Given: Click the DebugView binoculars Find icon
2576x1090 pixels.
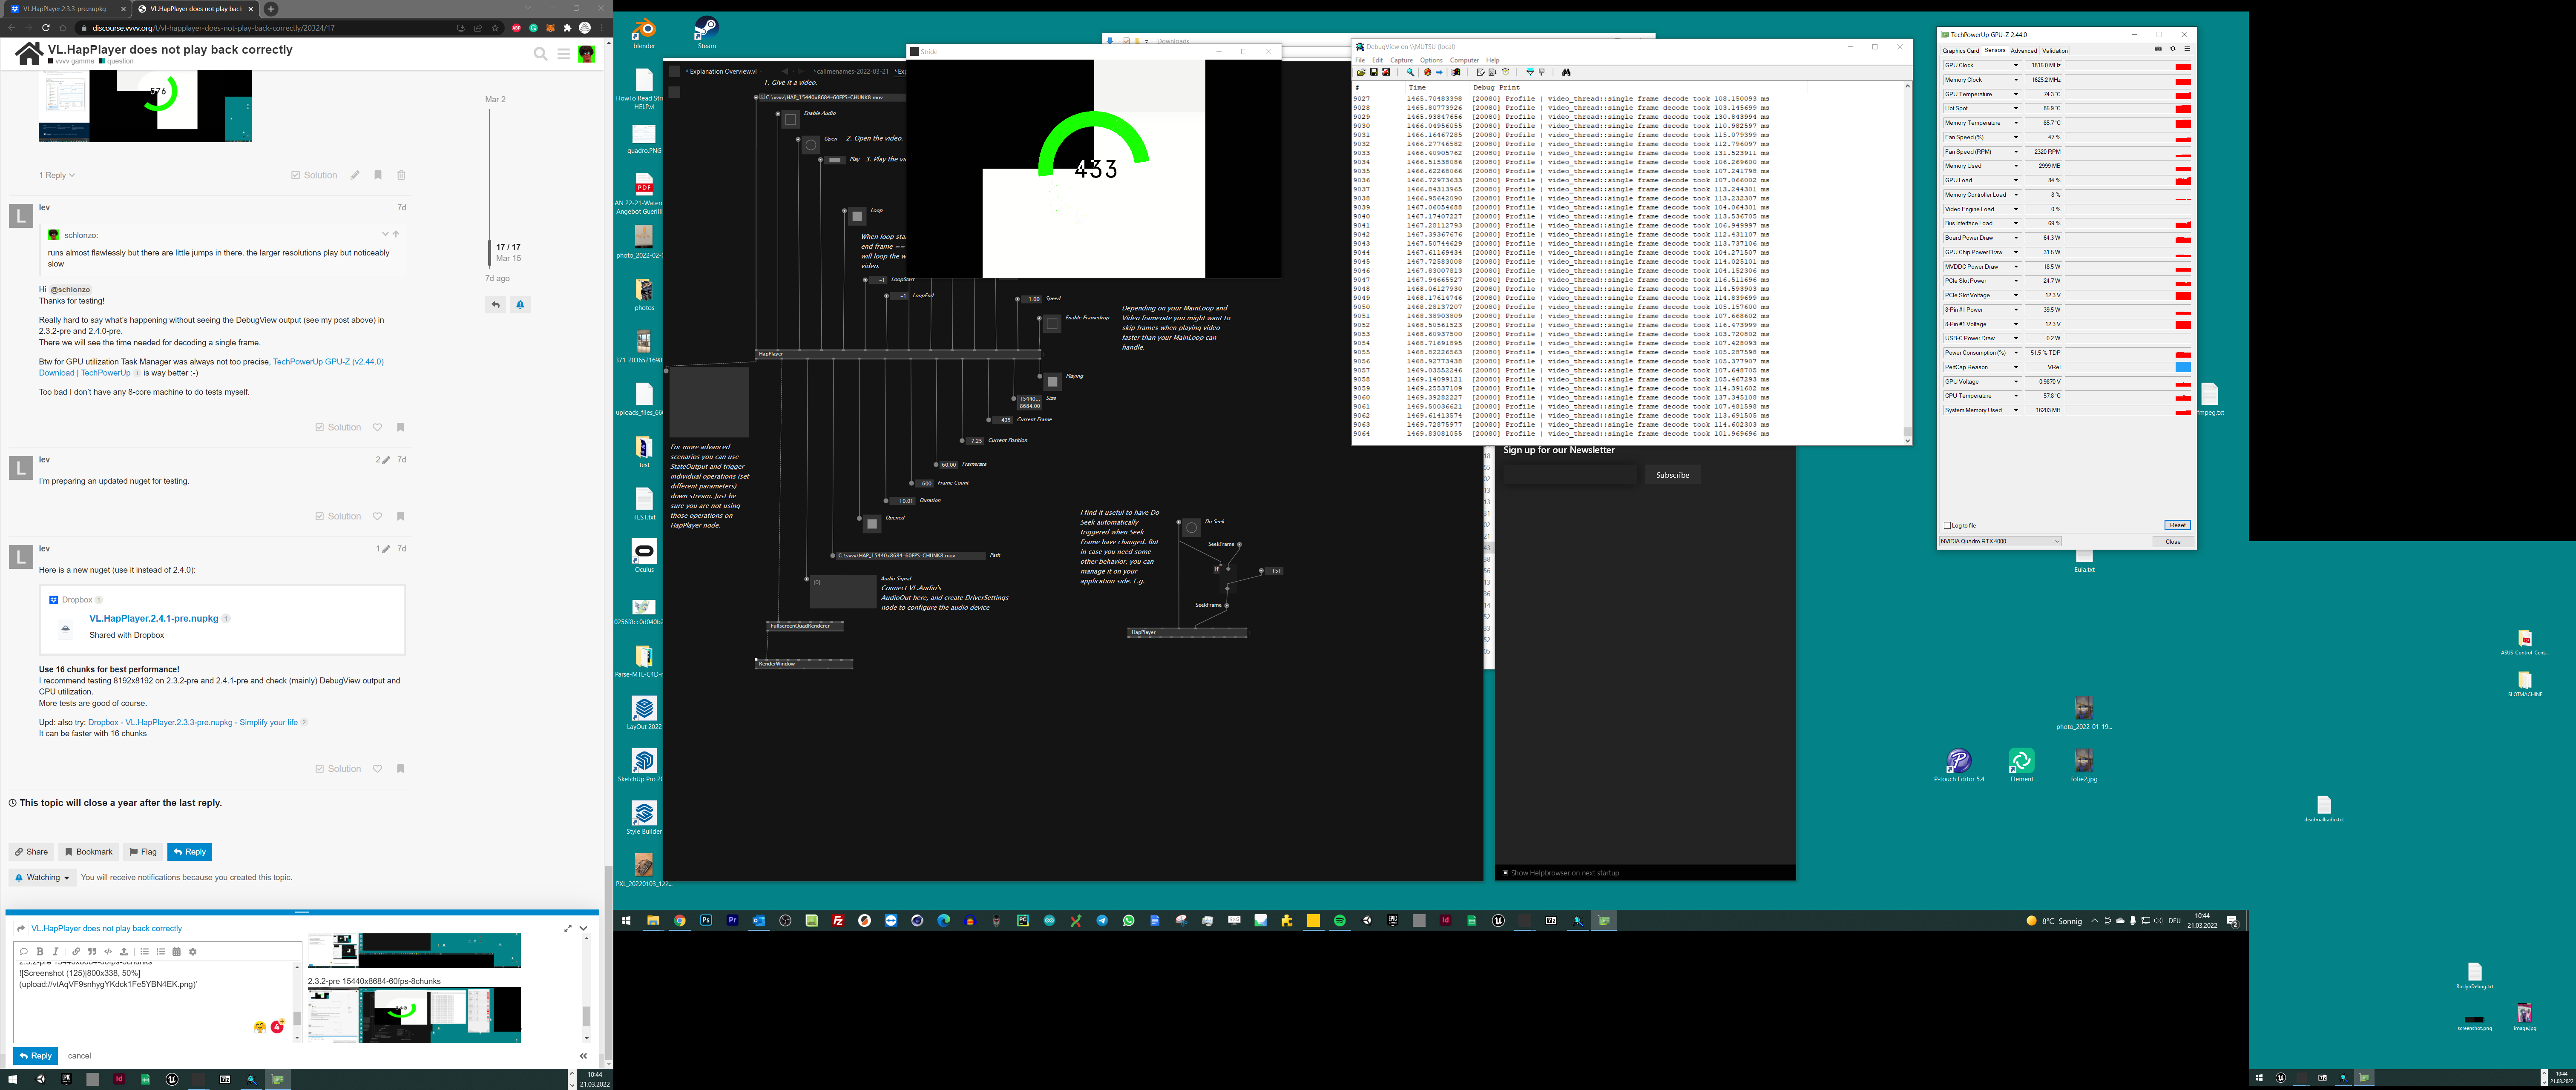Looking at the screenshot, I should (1566, 72).
